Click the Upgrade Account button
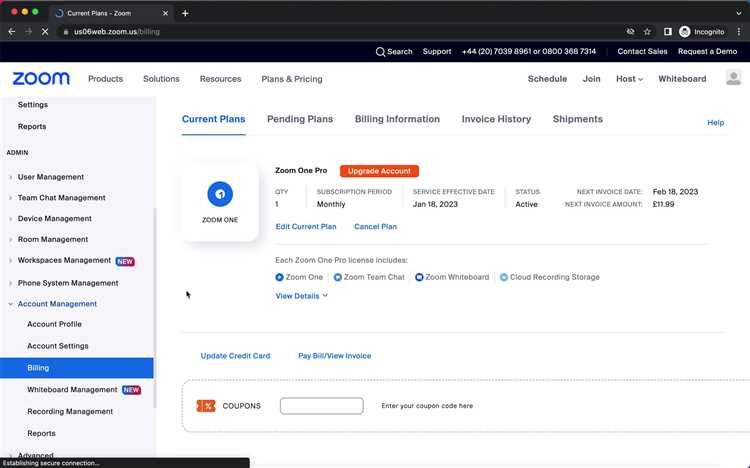This screenshot has height=468, width=750. pos(379,171)
